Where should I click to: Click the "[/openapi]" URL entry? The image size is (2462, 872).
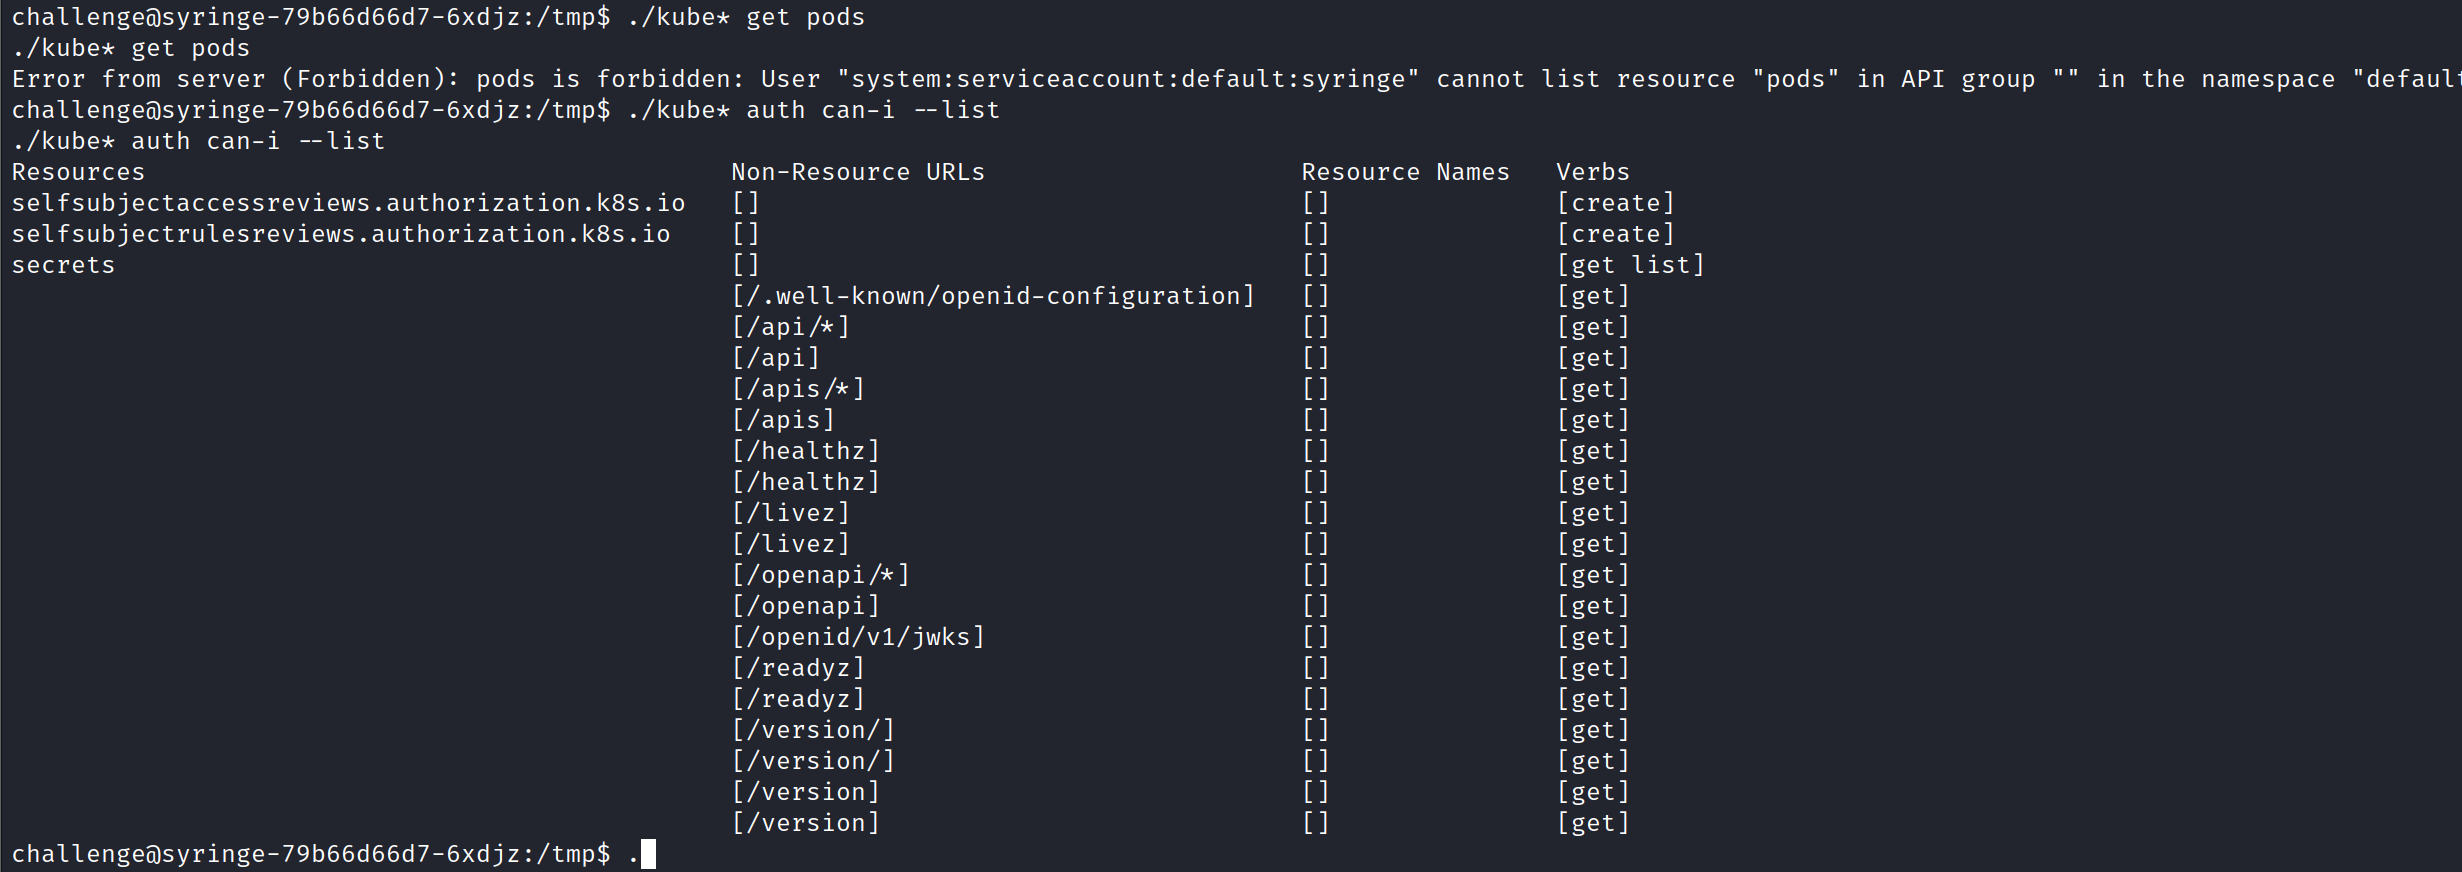[805, 606]
